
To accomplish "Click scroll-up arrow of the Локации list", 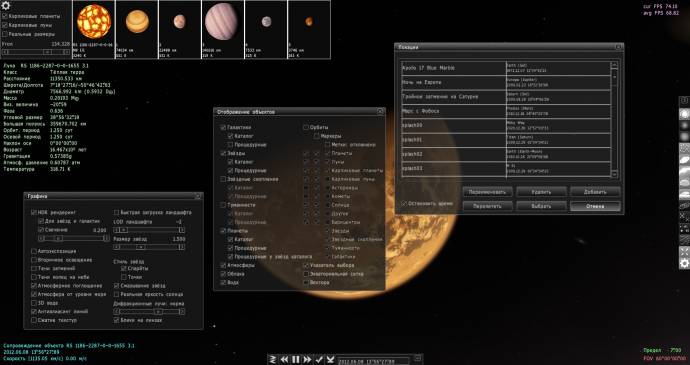I will pyautogui.click(x=614, y=65).
